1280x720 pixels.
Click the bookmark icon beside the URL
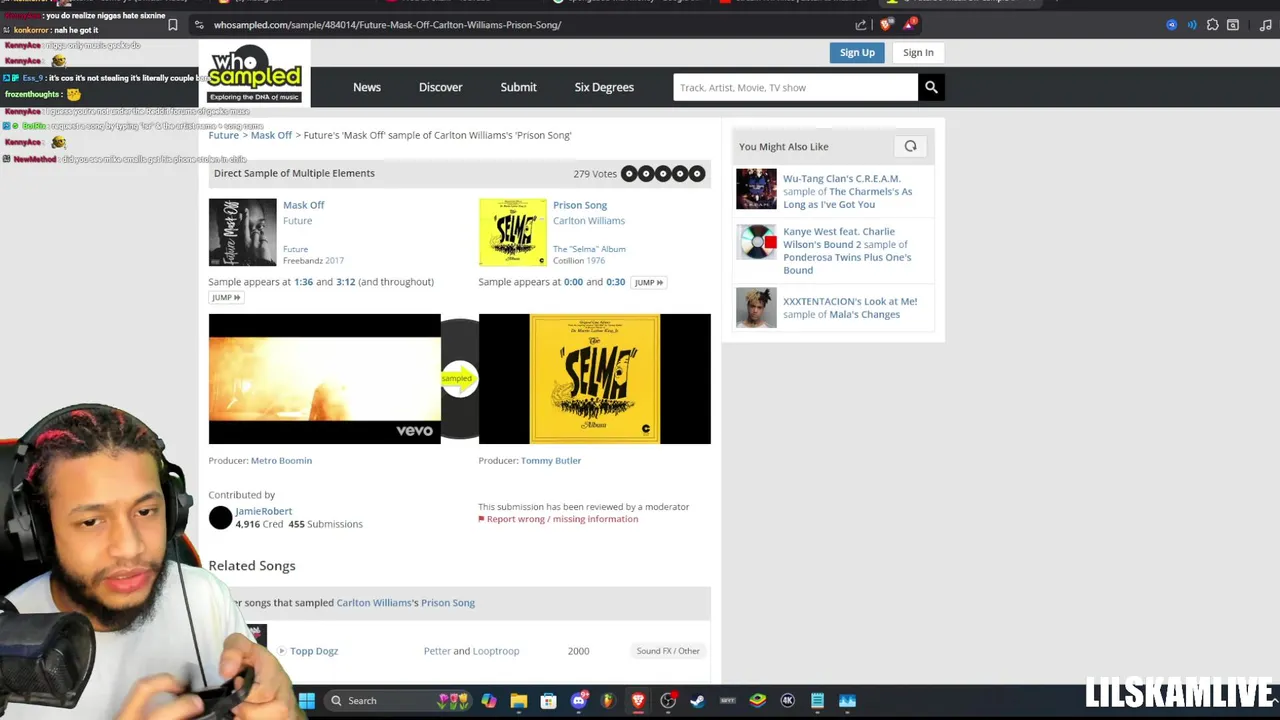(x=172, y=24)
